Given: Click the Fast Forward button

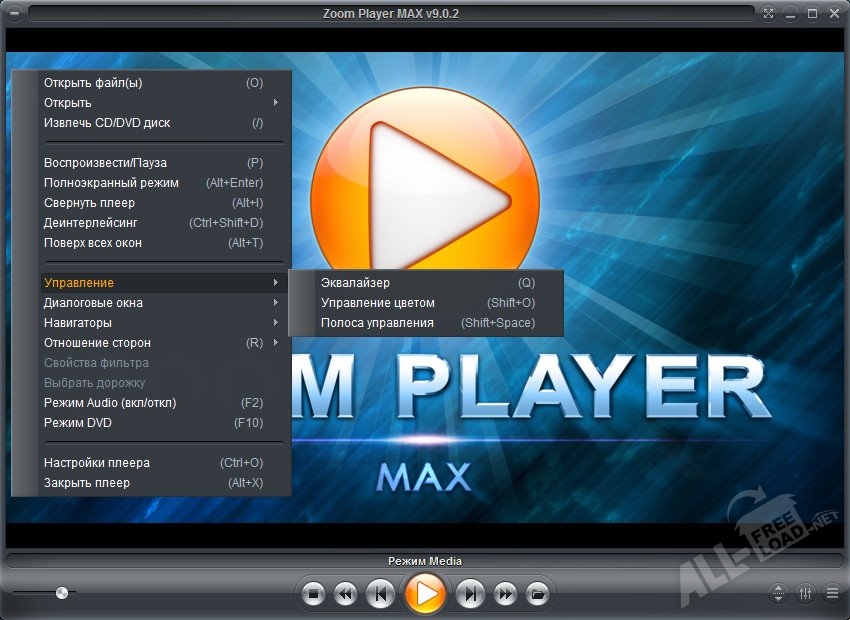Looking at the screenshot, I should click(x=505, y=594).
